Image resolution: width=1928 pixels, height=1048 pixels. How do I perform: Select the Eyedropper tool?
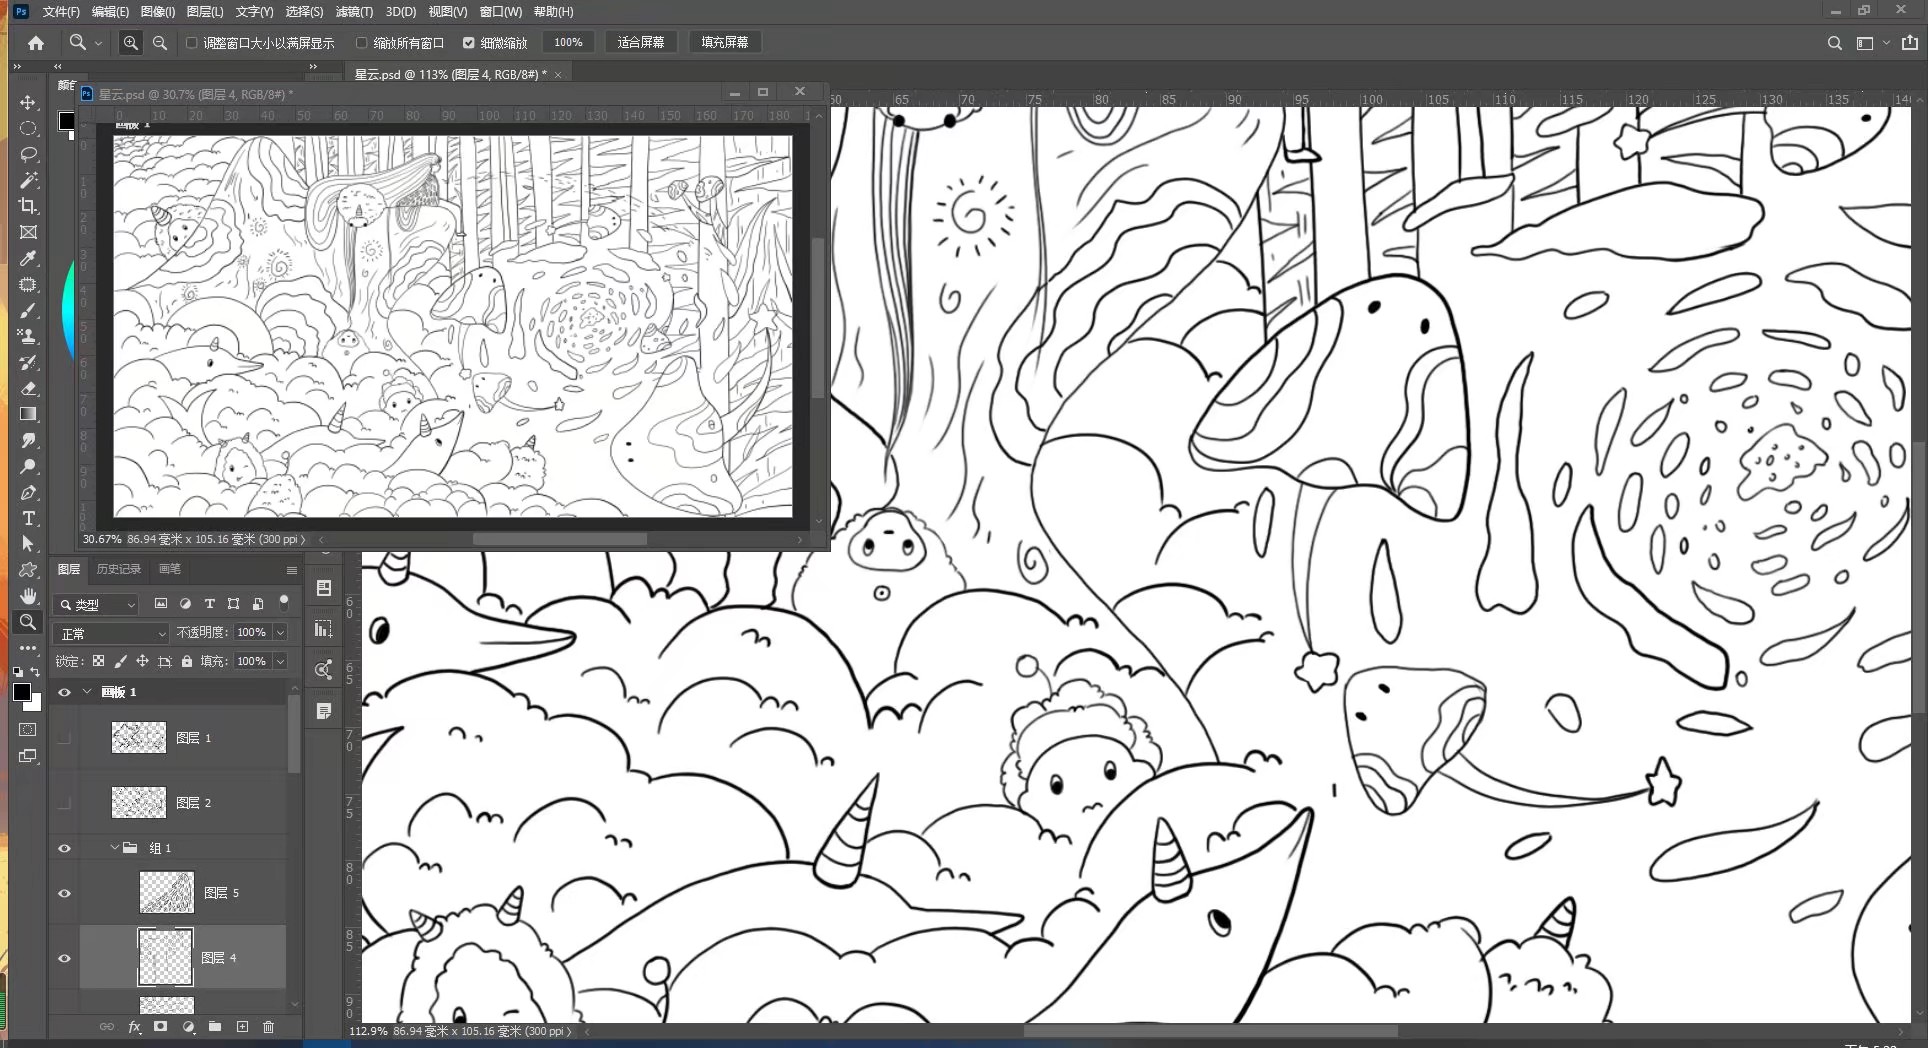coord(28,259)
